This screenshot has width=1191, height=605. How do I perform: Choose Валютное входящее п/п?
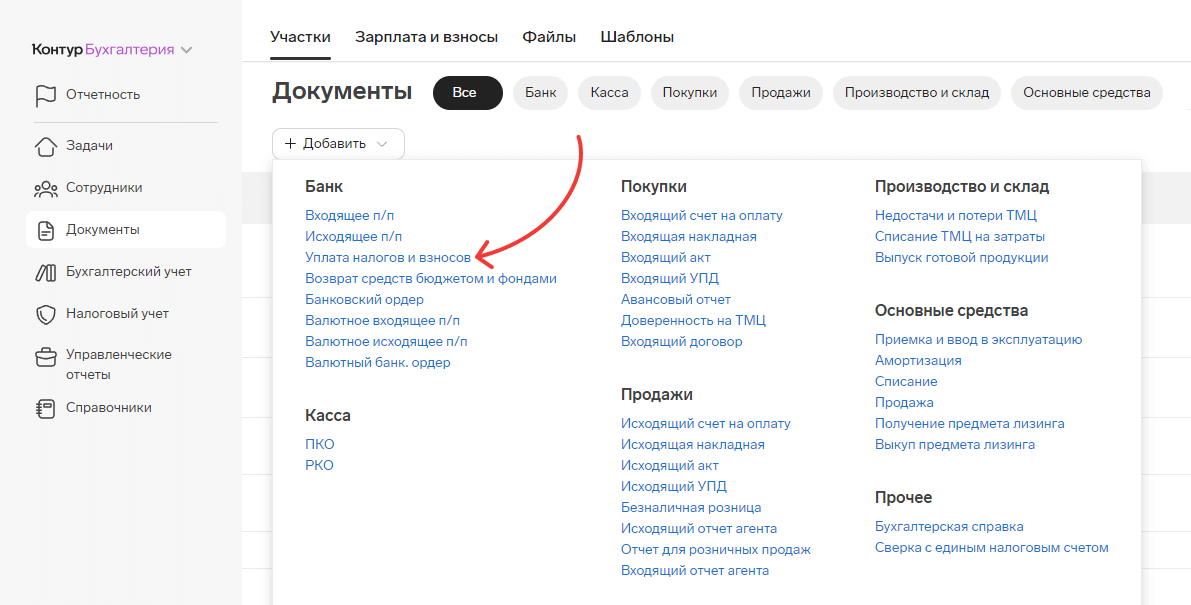tap(383, 320)
